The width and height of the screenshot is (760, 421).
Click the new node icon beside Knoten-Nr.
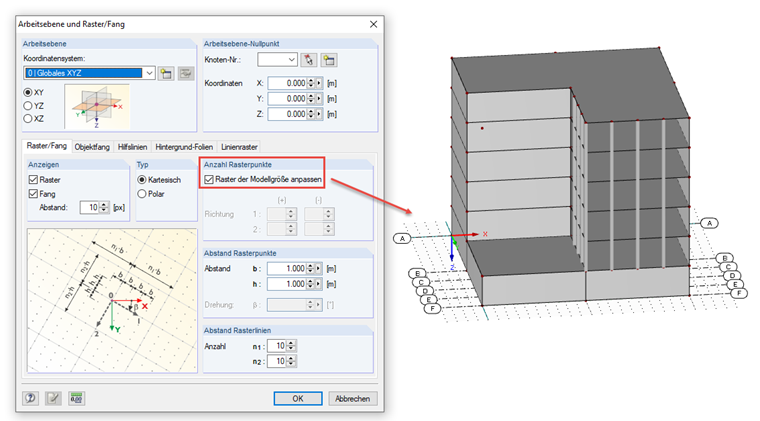tap(329, 60)
